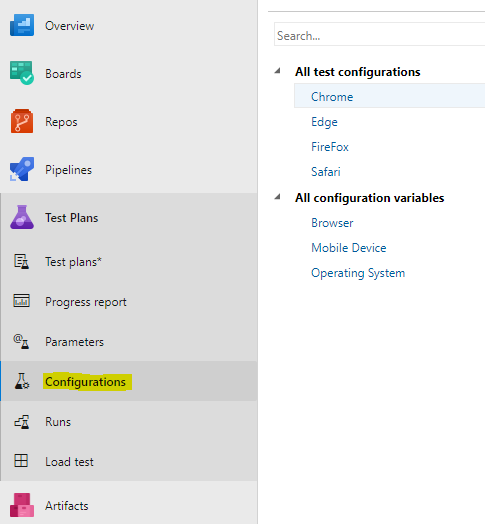Select the Pipelines rocket icon
This screenshot has height=524, width=485.
tap(22, 169)
